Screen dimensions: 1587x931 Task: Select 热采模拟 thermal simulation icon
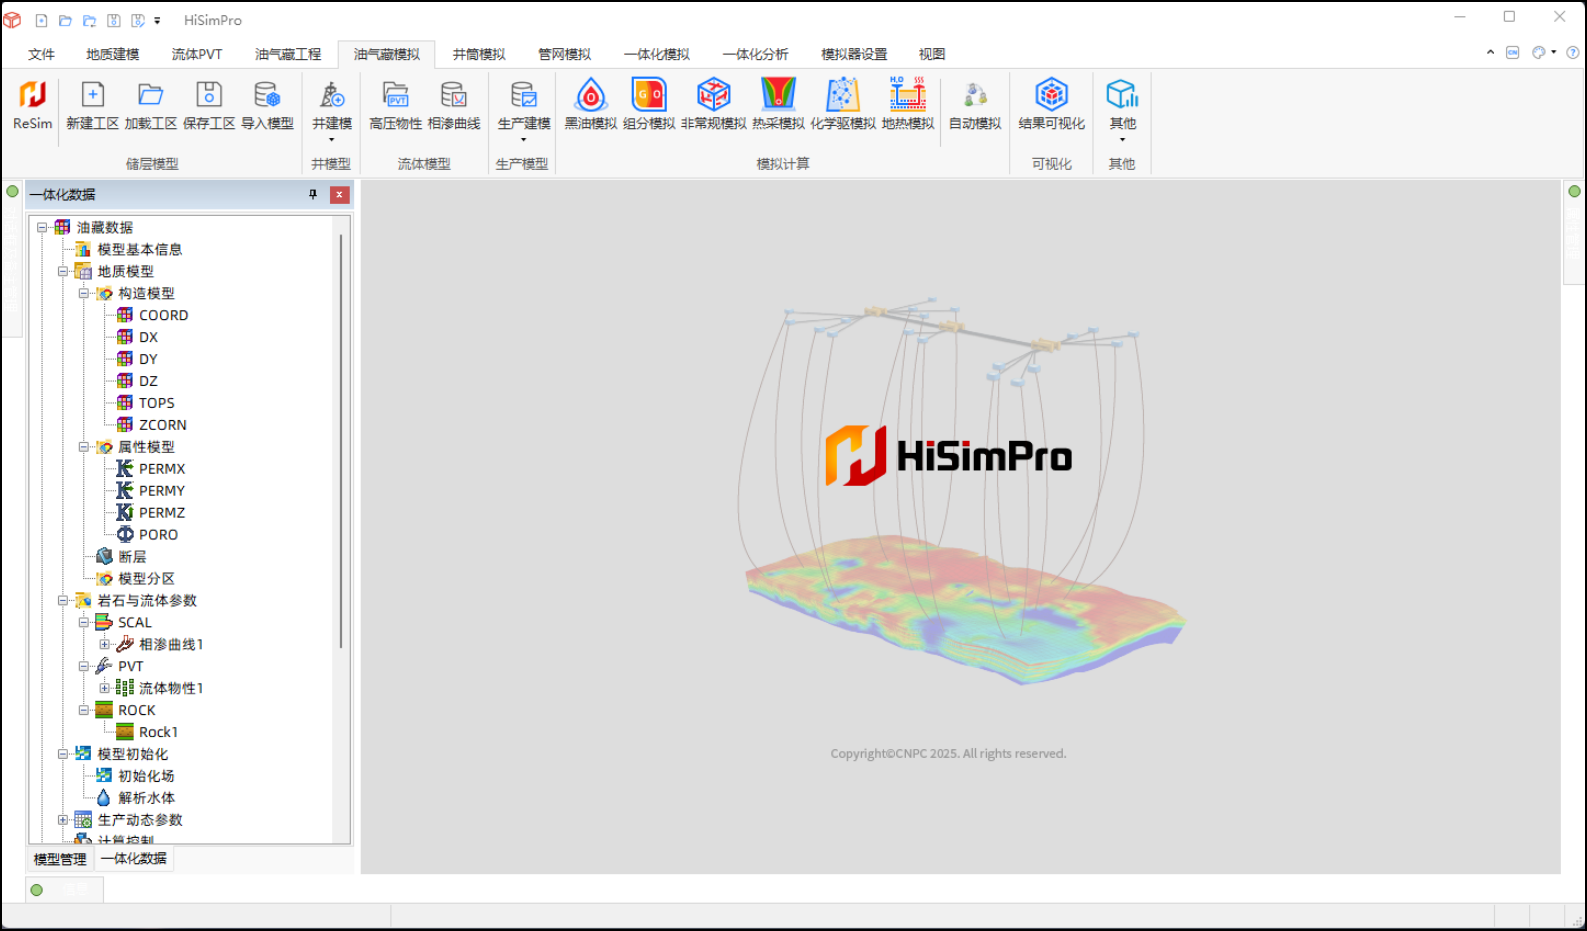pos(778,105)
